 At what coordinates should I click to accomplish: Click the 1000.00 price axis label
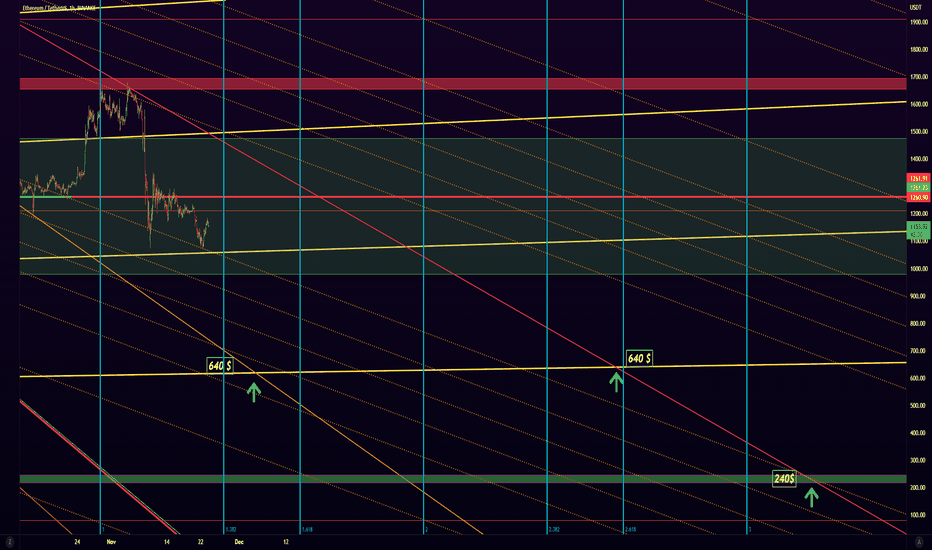[x=918, y=269]
